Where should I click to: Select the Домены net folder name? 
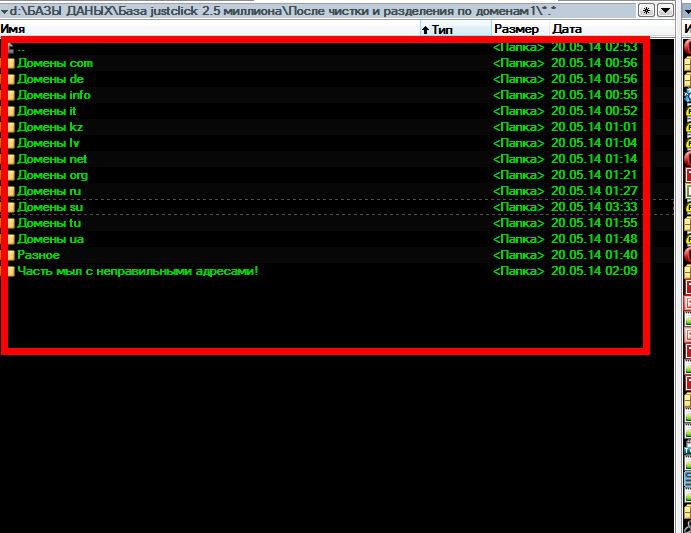coord(52,159)
